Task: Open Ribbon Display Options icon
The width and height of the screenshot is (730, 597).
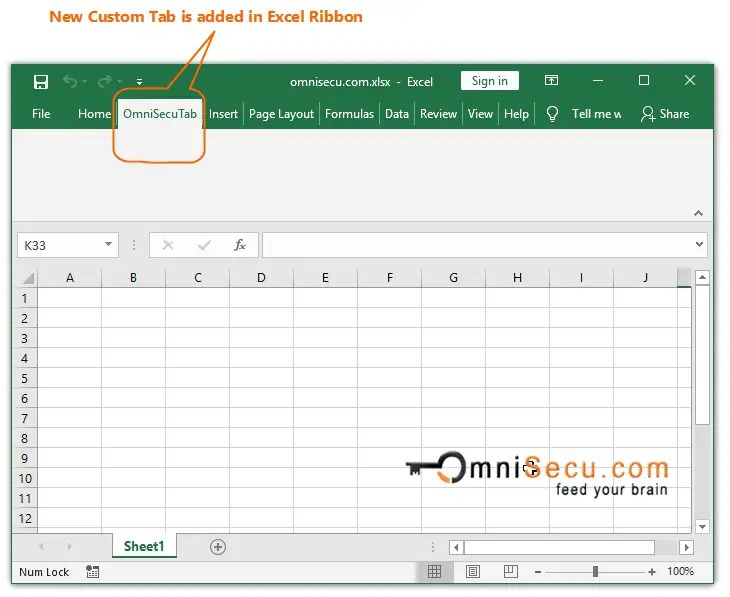Action: click(551, 81)
